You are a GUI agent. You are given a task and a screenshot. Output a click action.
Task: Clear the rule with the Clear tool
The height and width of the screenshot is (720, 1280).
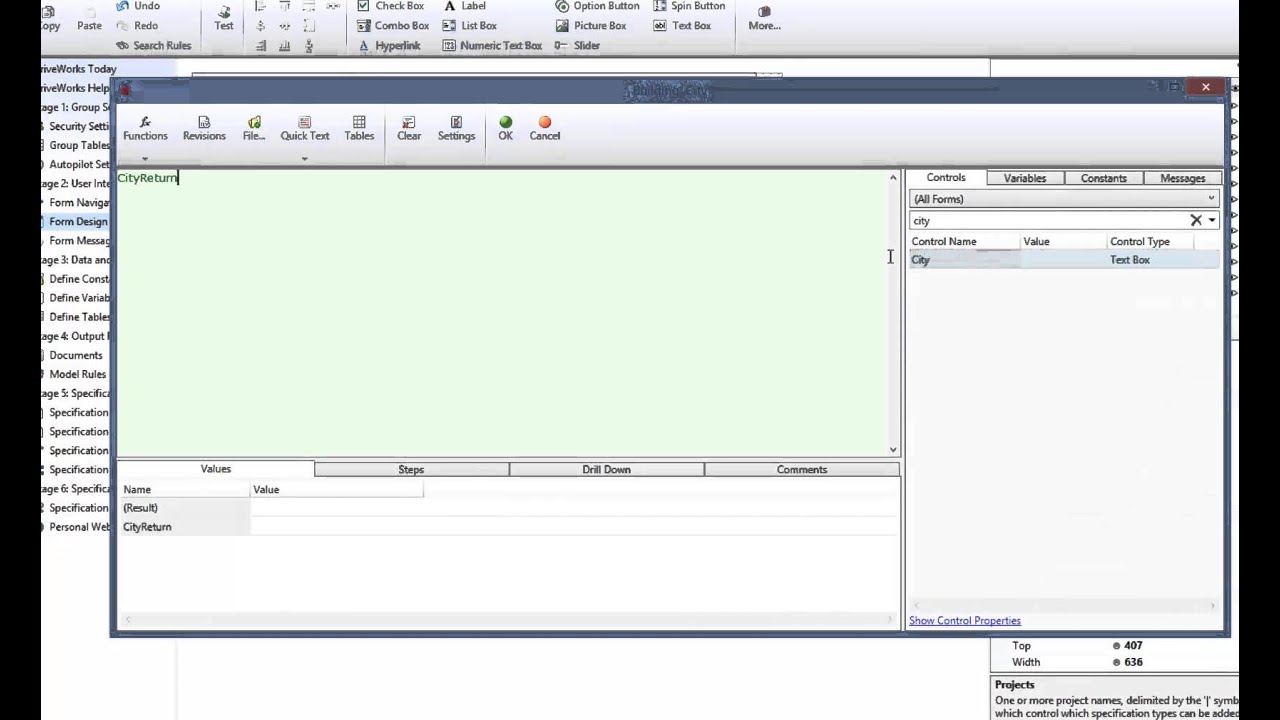click(409, 129)
